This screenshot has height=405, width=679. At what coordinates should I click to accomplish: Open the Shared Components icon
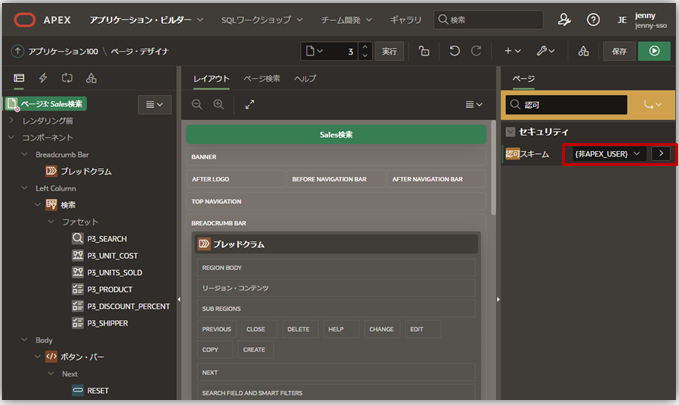584,51
